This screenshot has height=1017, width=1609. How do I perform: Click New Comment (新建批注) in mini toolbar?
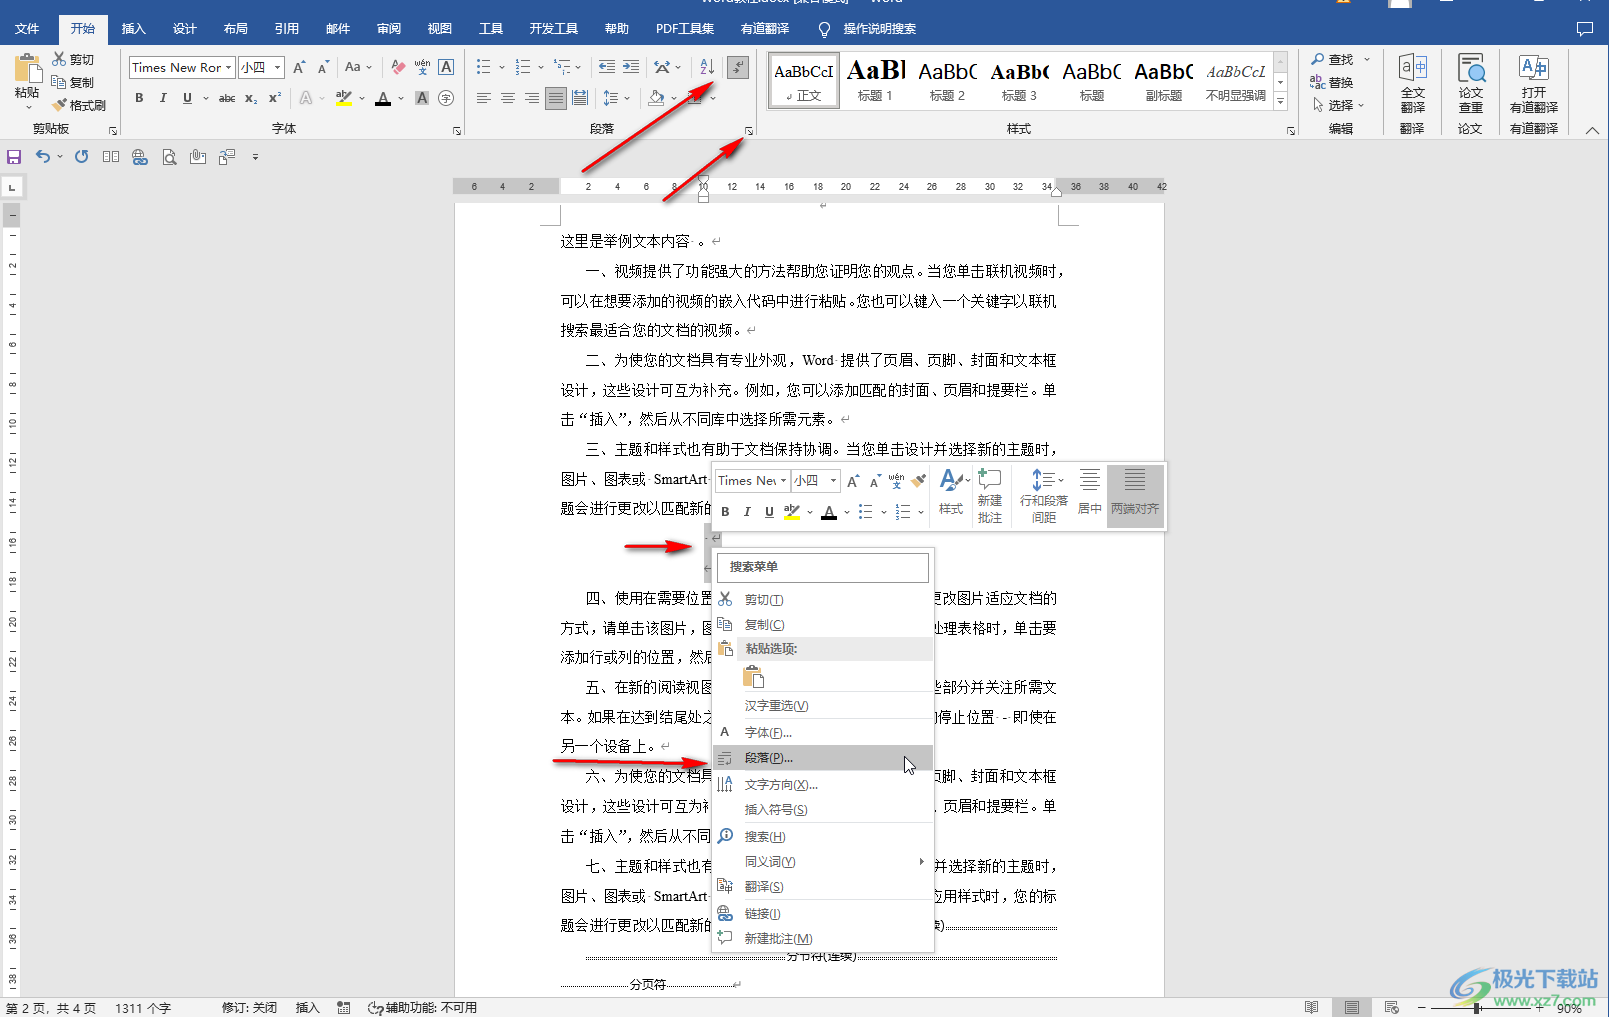pos(990,496)
